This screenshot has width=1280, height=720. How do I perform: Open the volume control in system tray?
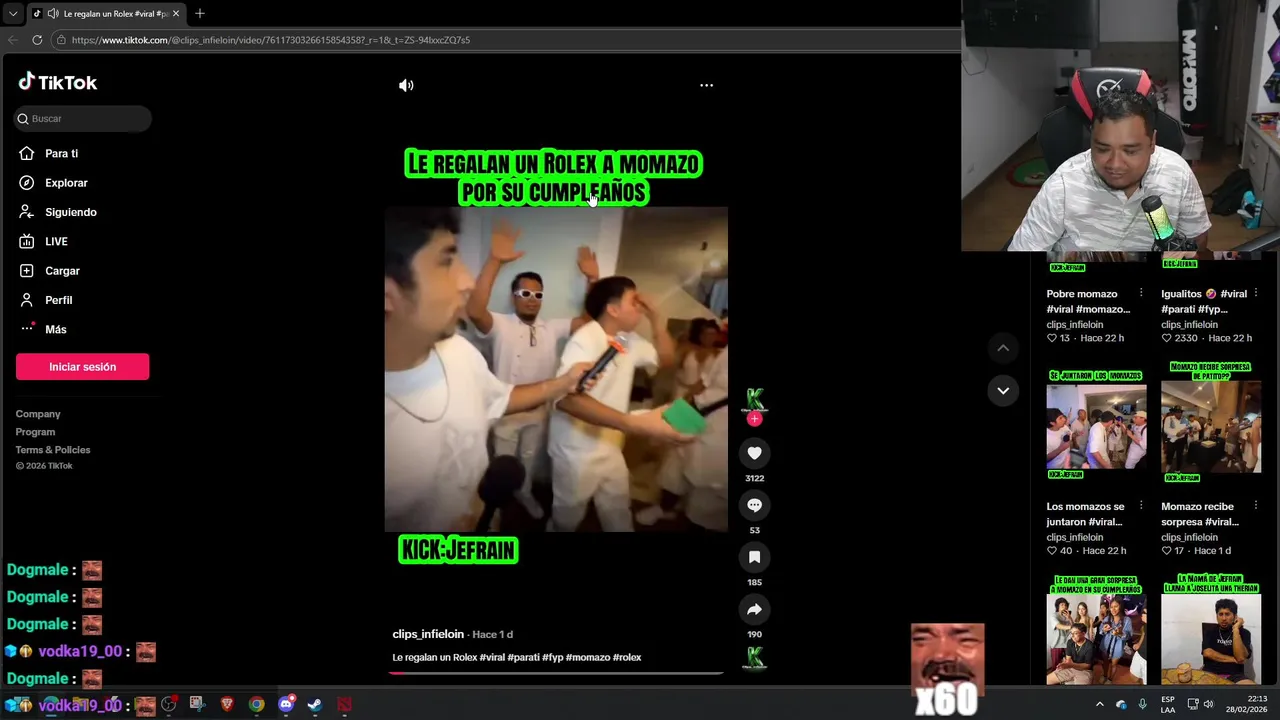(1208, 704)
